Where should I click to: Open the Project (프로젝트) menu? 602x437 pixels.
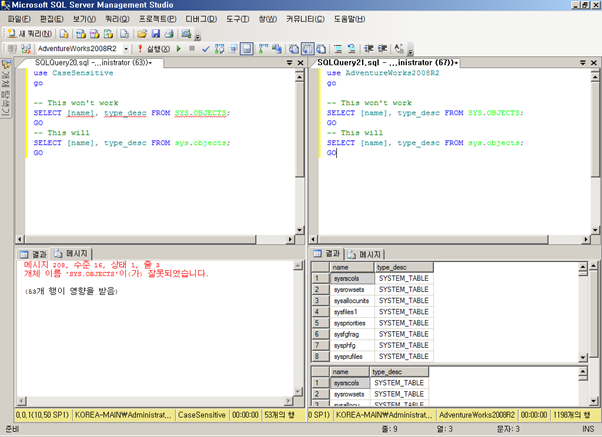click(x=157, y=19)
